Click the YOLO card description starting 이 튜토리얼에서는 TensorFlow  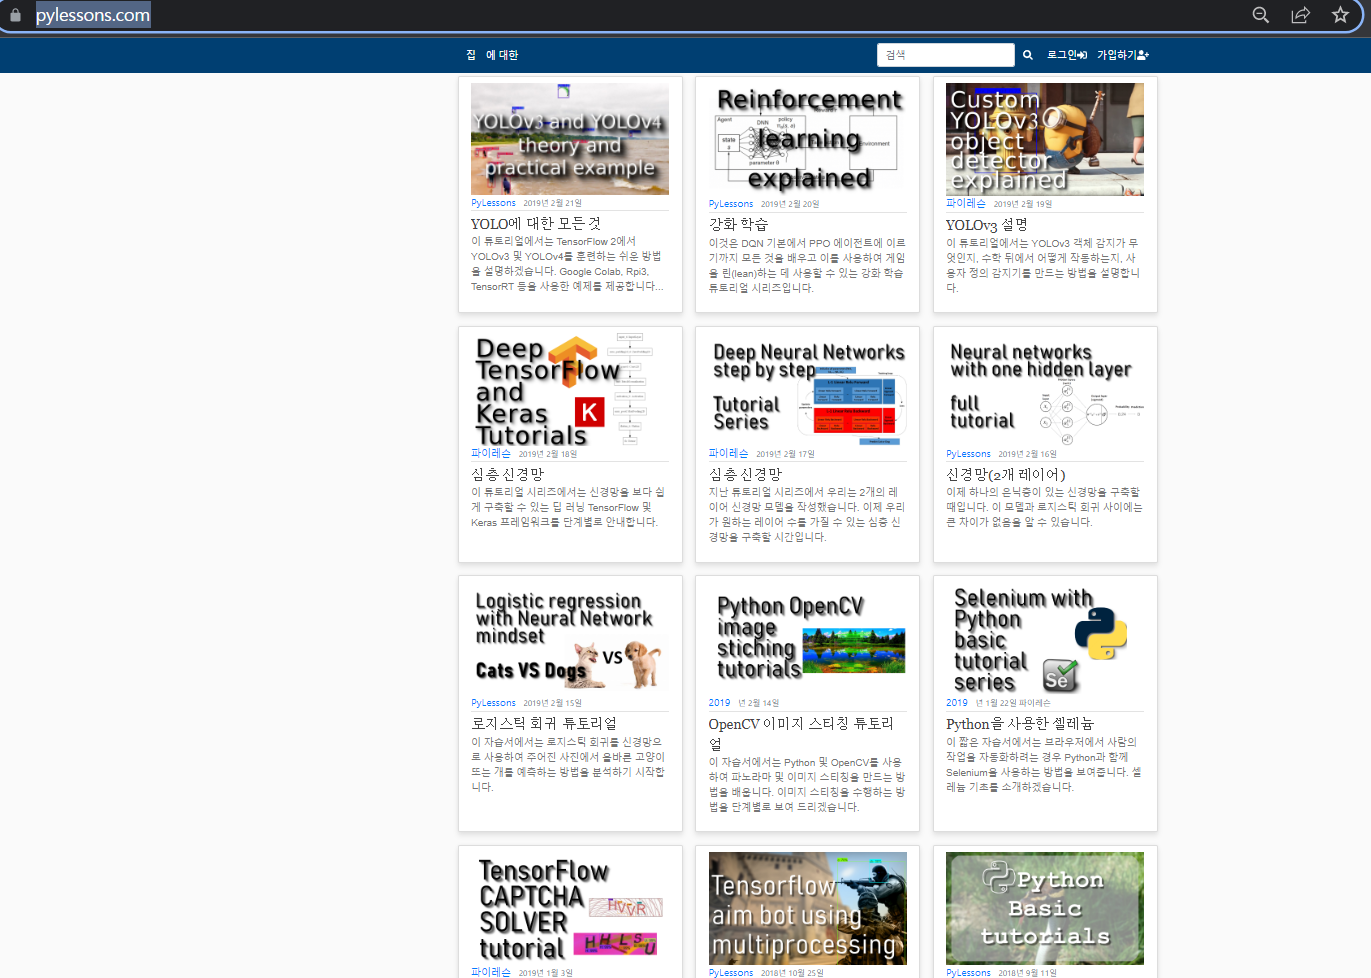click(x=567, y=264)
